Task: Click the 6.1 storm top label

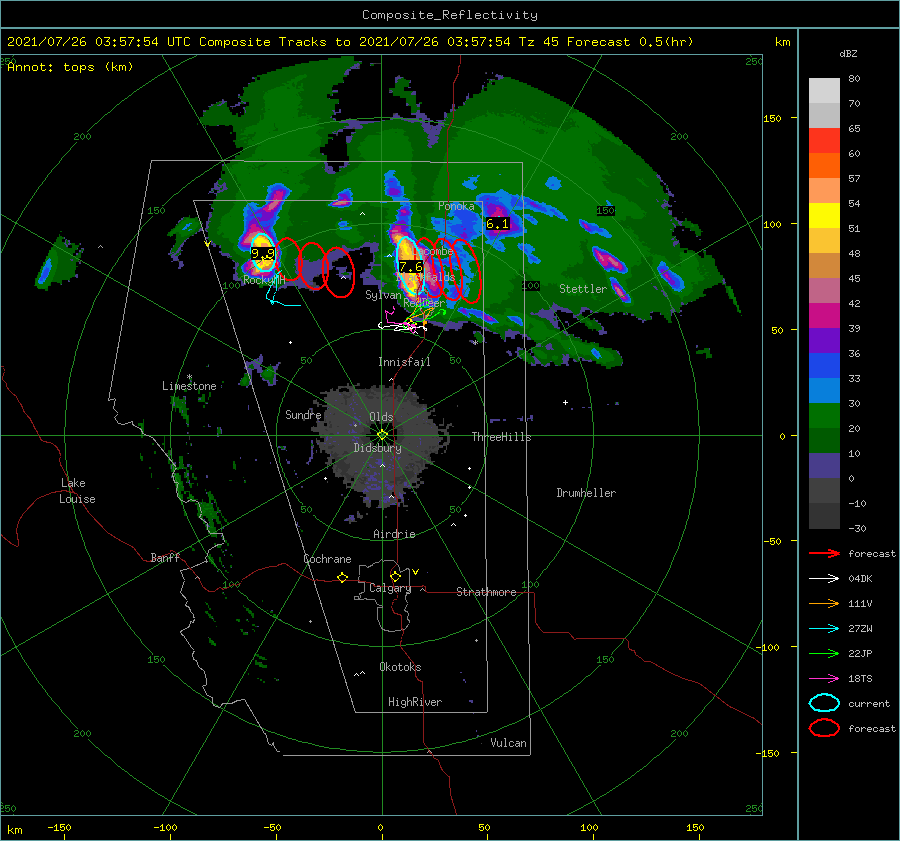Action: tap(498, 224)
